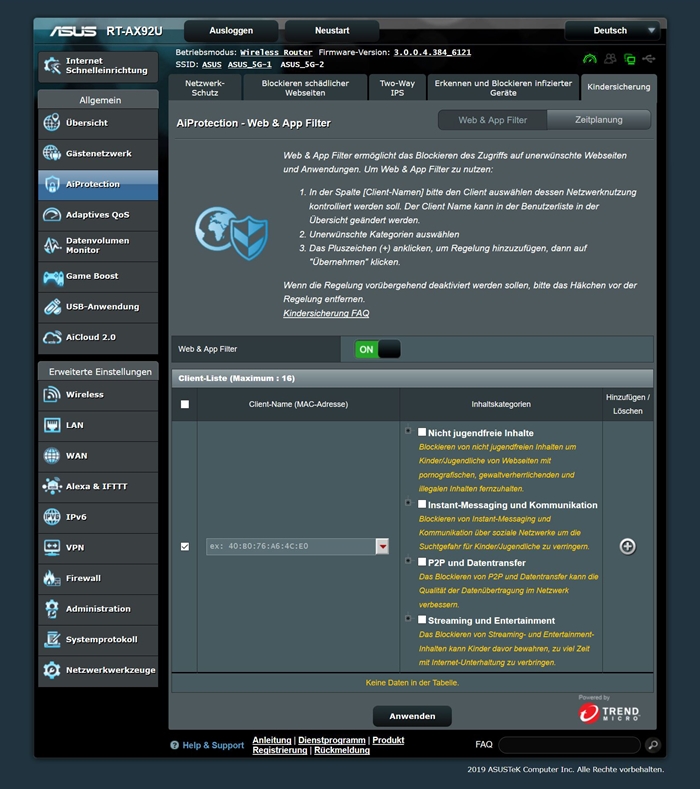
Task: Click the Wireless Router mode link
Action: [x=276, y=52]
